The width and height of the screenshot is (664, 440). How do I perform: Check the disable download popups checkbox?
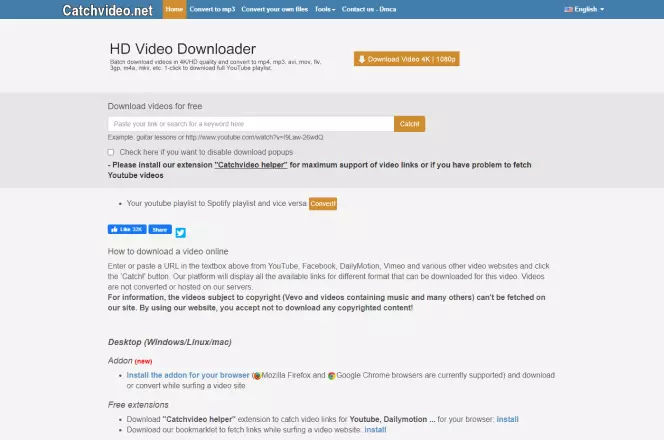click(x=111, y=152)
